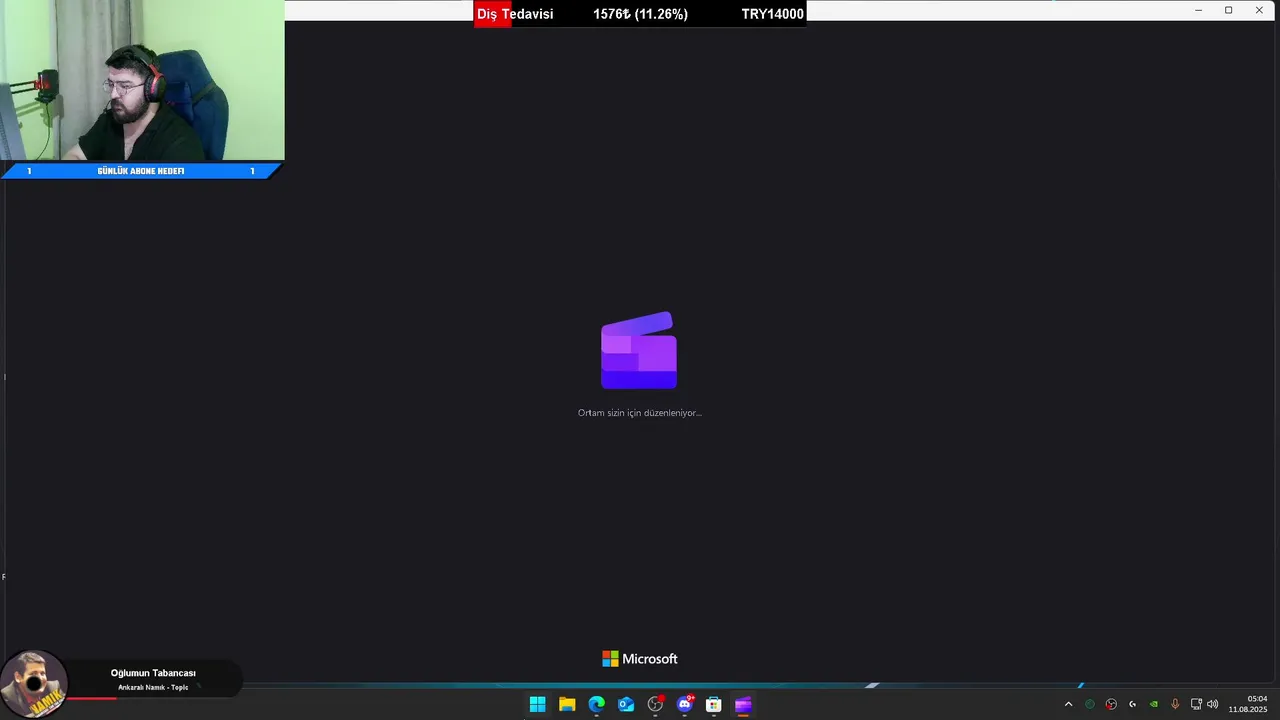Launch Microsoft Edge from the taskbar
Image resolution: width=1280 pixels, height=720 pixels.
coord(596,704)
